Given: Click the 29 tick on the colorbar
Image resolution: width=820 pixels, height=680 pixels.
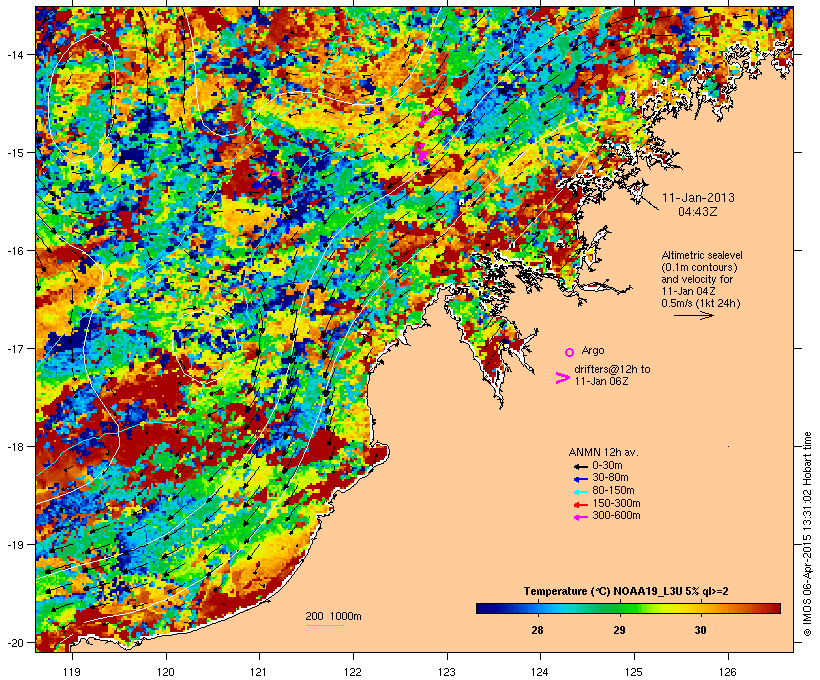Looking at the screenshot, I should [x=619, y=630].
